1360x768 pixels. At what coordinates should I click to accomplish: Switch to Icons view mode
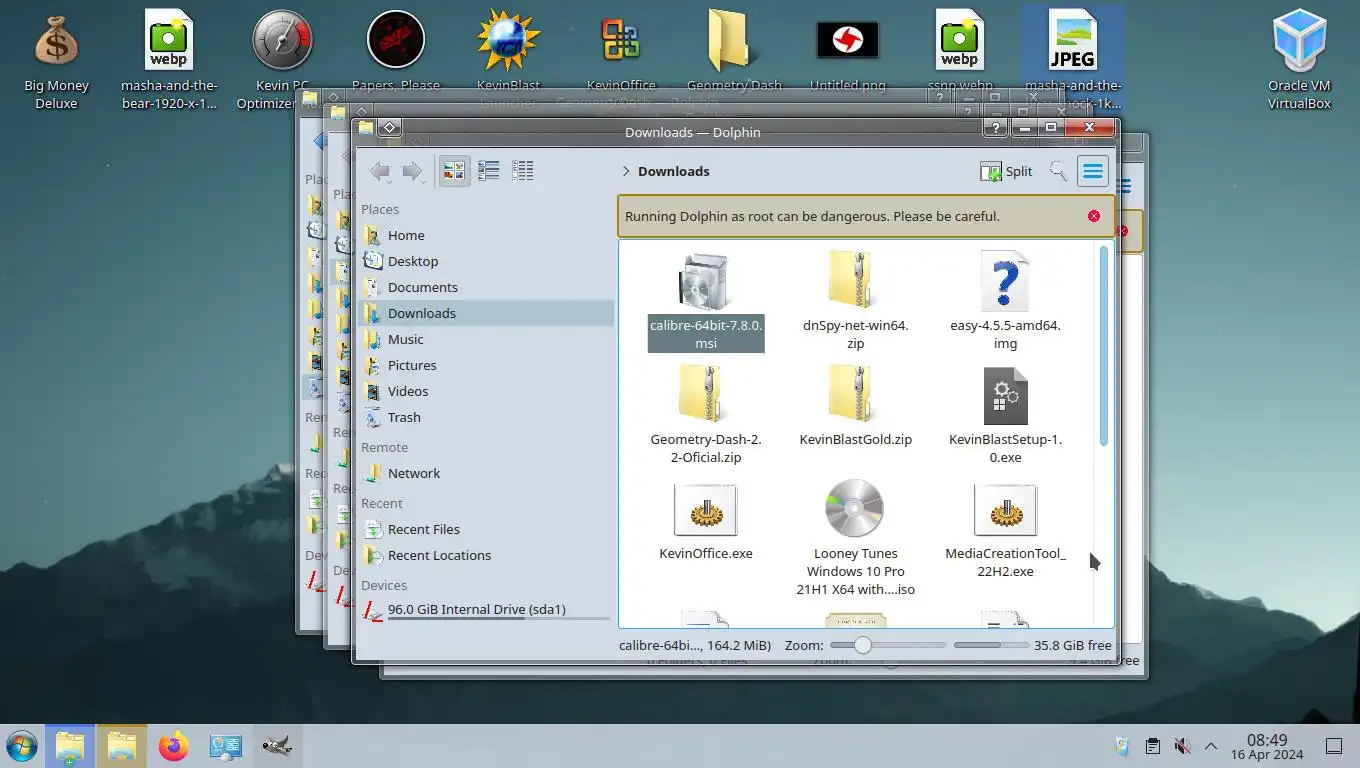point(454,171)
